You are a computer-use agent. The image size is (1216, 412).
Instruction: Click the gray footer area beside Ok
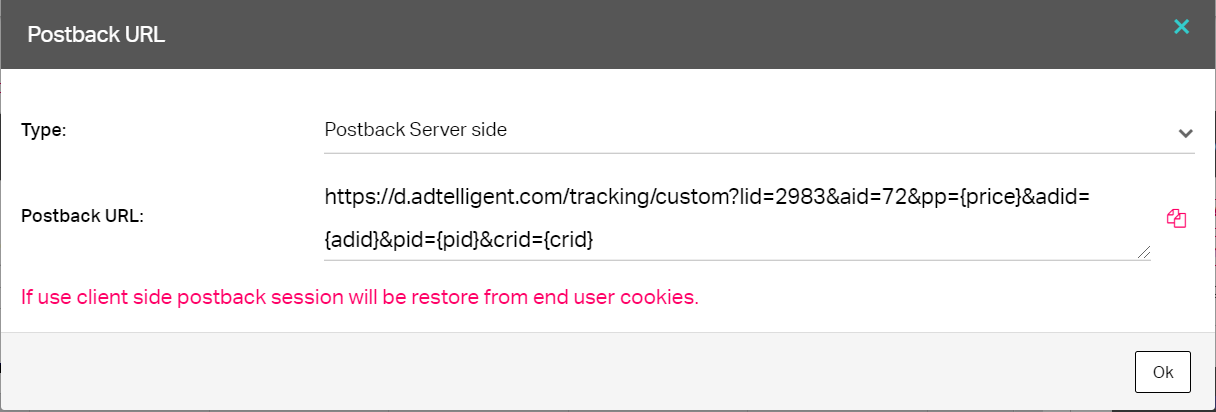click(560, 371)
